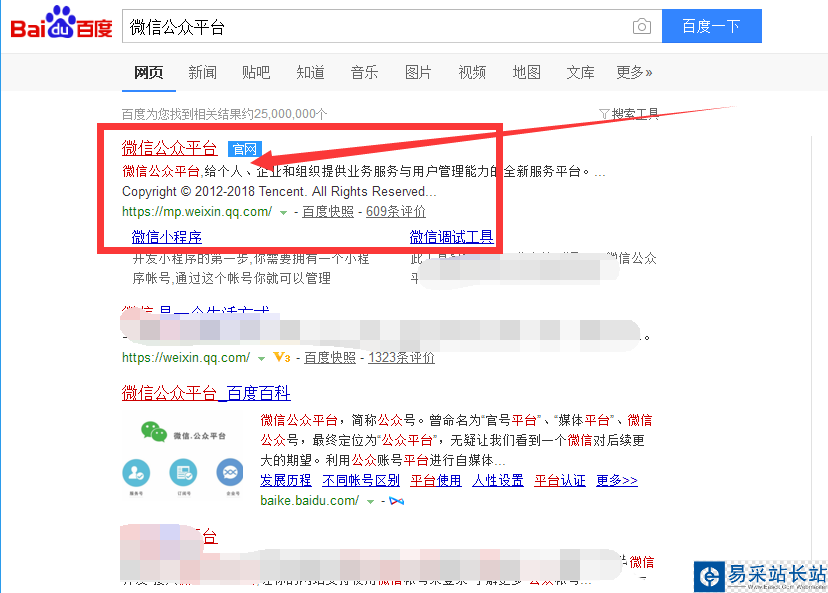828x593 pixels.
Task: Open the 微信小程序 sublink
Action: coord(167,237)
